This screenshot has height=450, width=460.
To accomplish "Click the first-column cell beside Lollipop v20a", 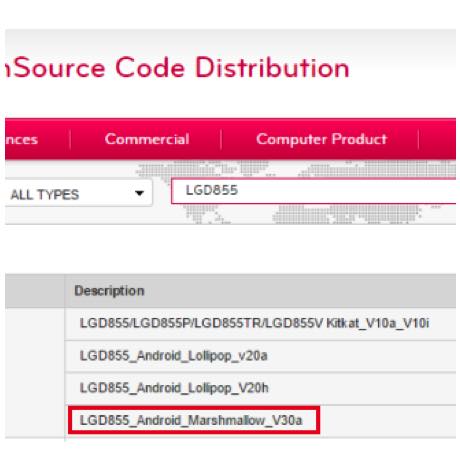I will 35,356.
